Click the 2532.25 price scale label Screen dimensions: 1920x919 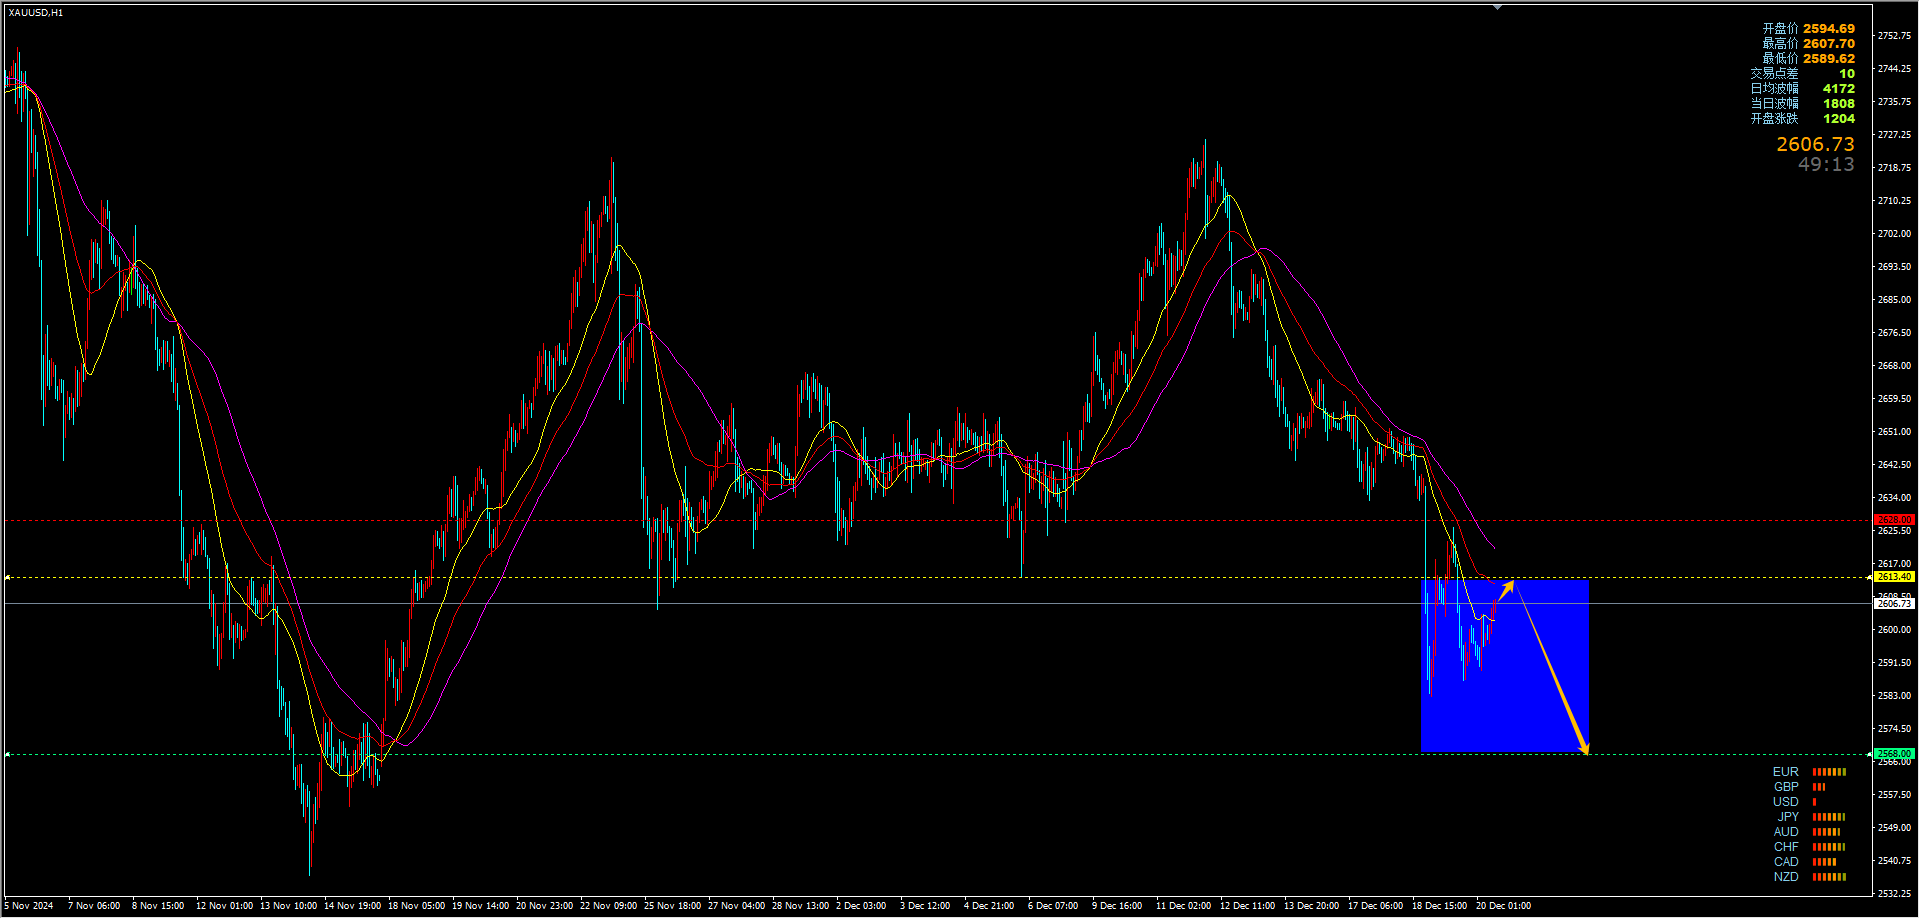[1894, 894]
